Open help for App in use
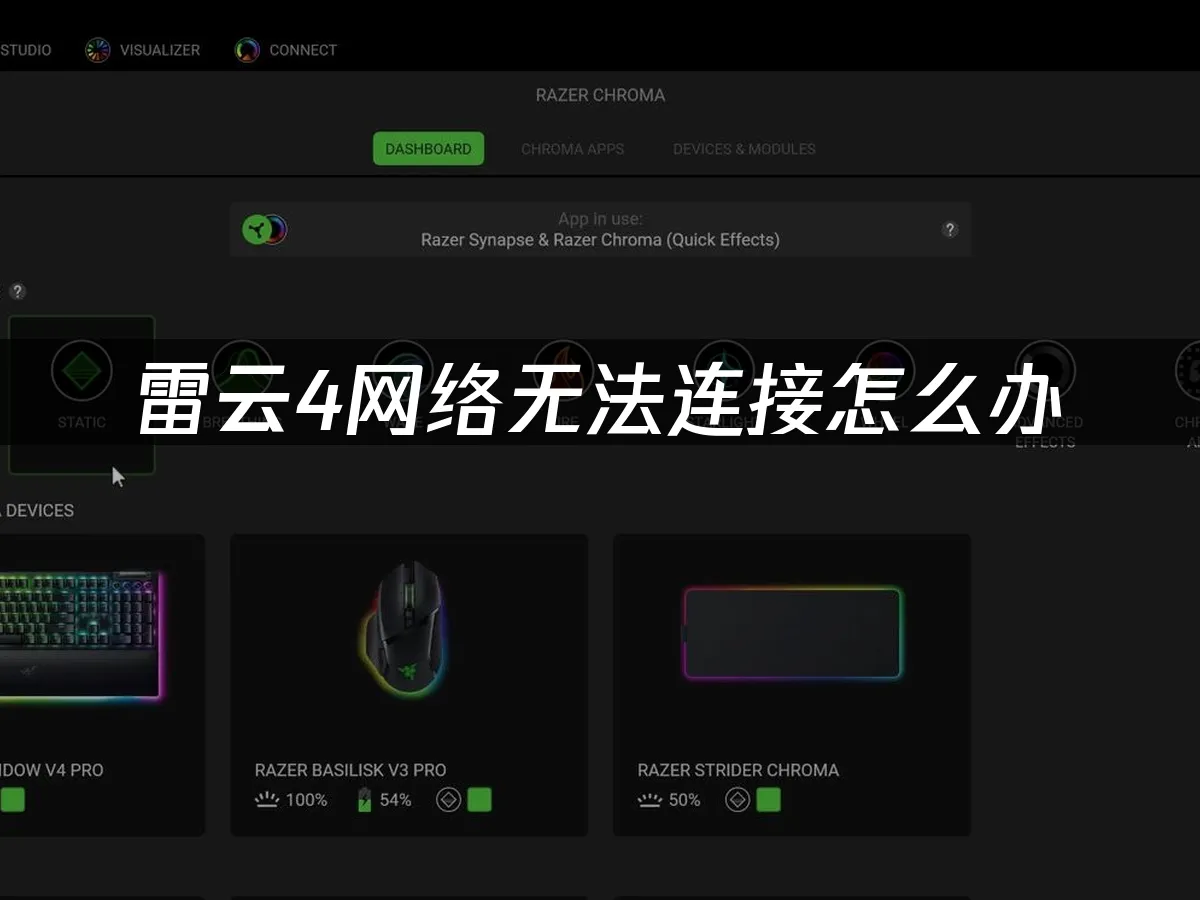Image resolution: width=1200 pixels, height=900 pixels. click(x=950, y=229)
